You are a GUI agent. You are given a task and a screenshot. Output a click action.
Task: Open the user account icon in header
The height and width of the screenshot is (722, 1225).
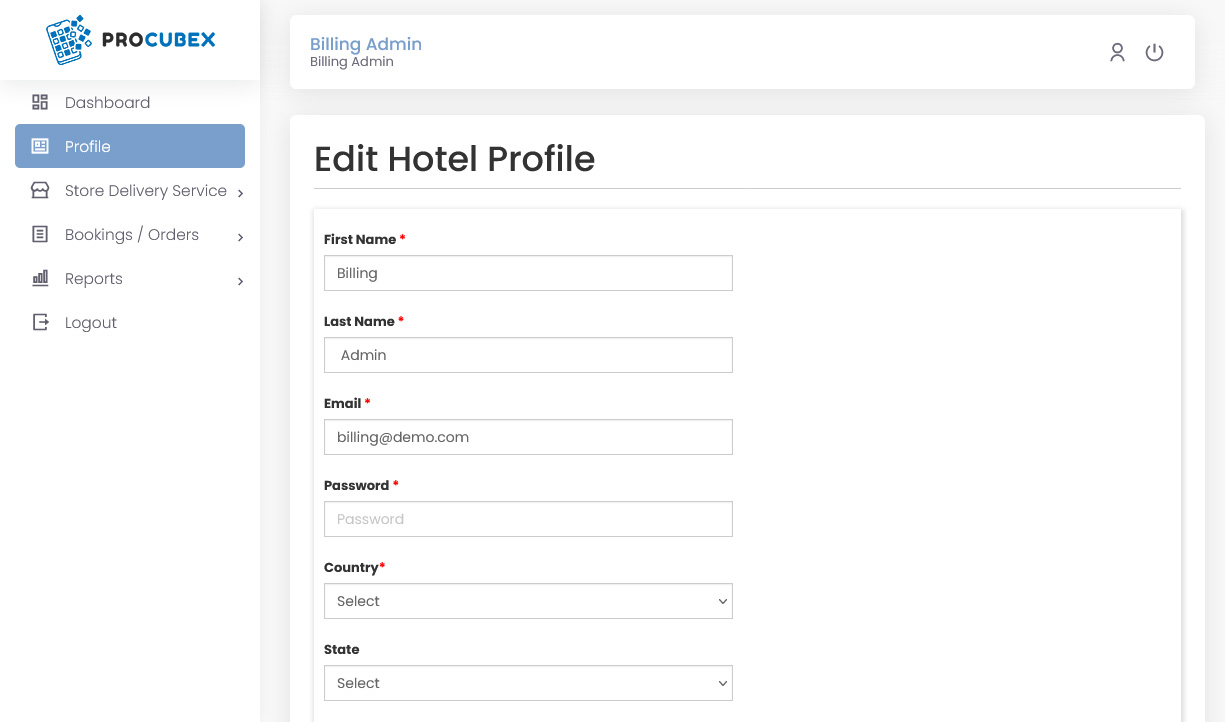(1117, 53)
